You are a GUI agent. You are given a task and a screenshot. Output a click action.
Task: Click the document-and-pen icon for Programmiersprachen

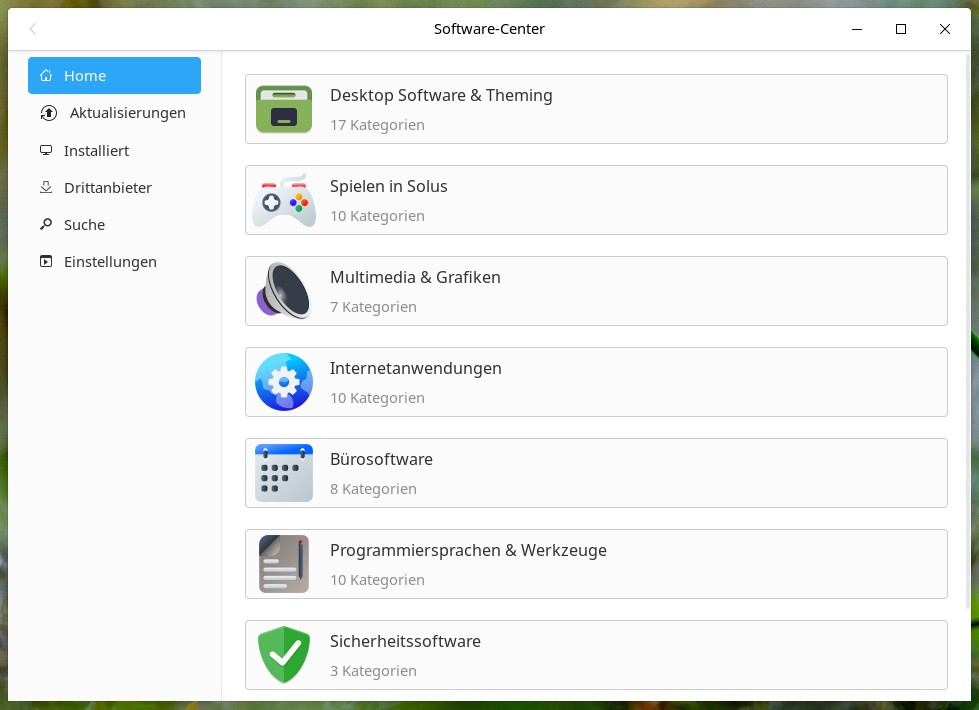coord(283,564)
